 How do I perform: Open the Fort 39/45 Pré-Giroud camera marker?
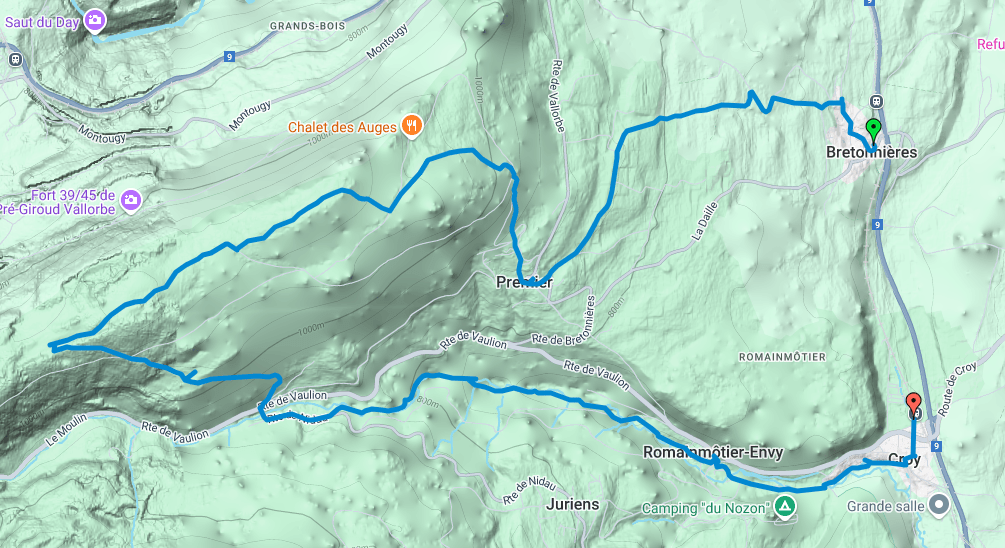pos(131,201)
